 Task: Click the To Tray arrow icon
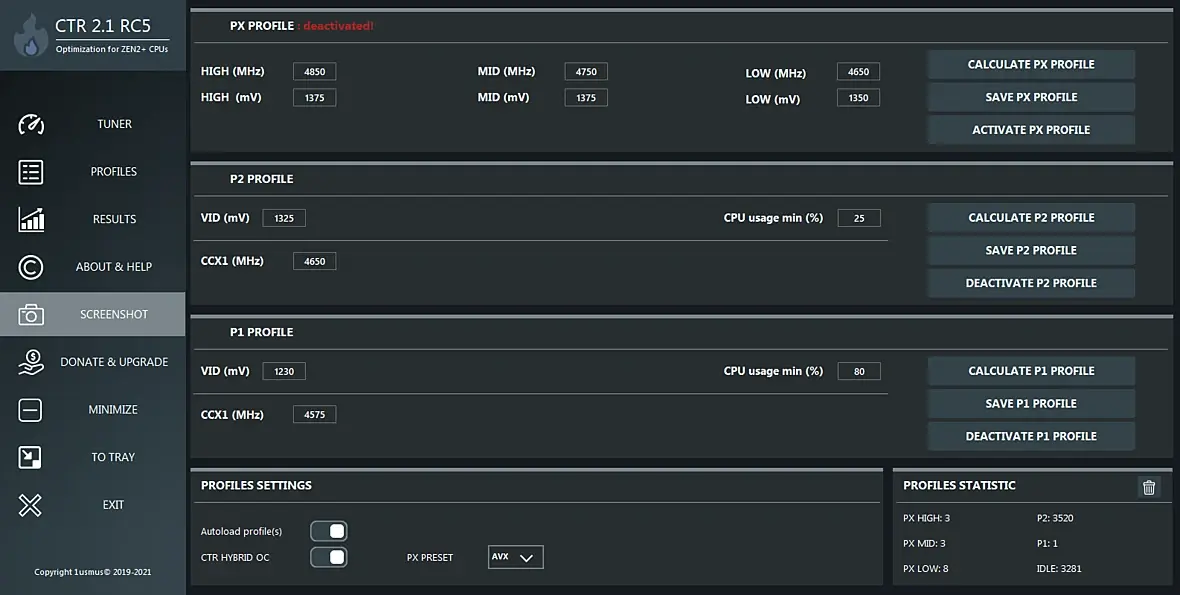click(x=30, y=457)
